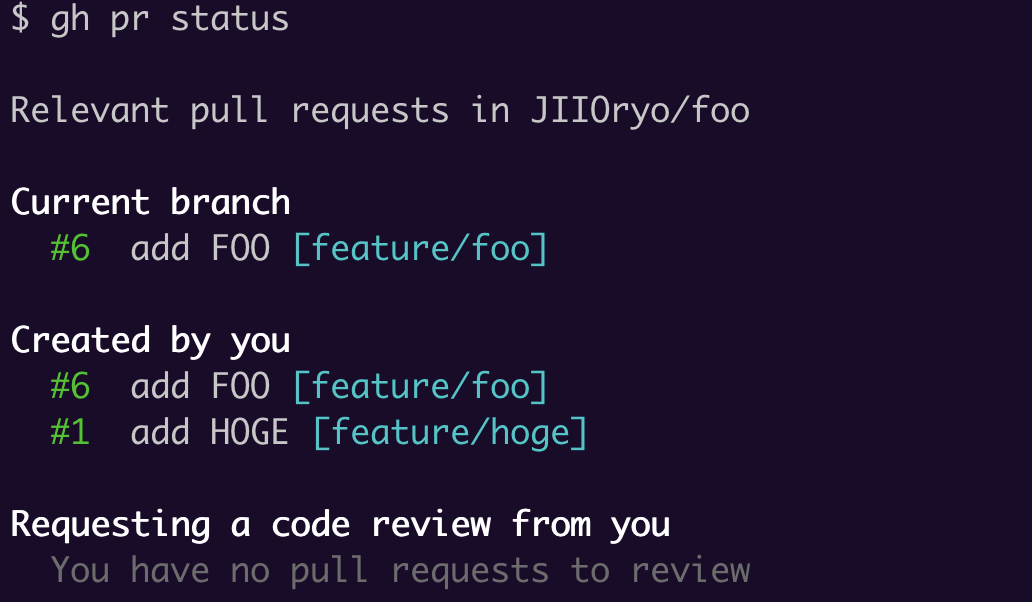Click the "Current branch" heading
The image size is (1032, 602).
150,202
